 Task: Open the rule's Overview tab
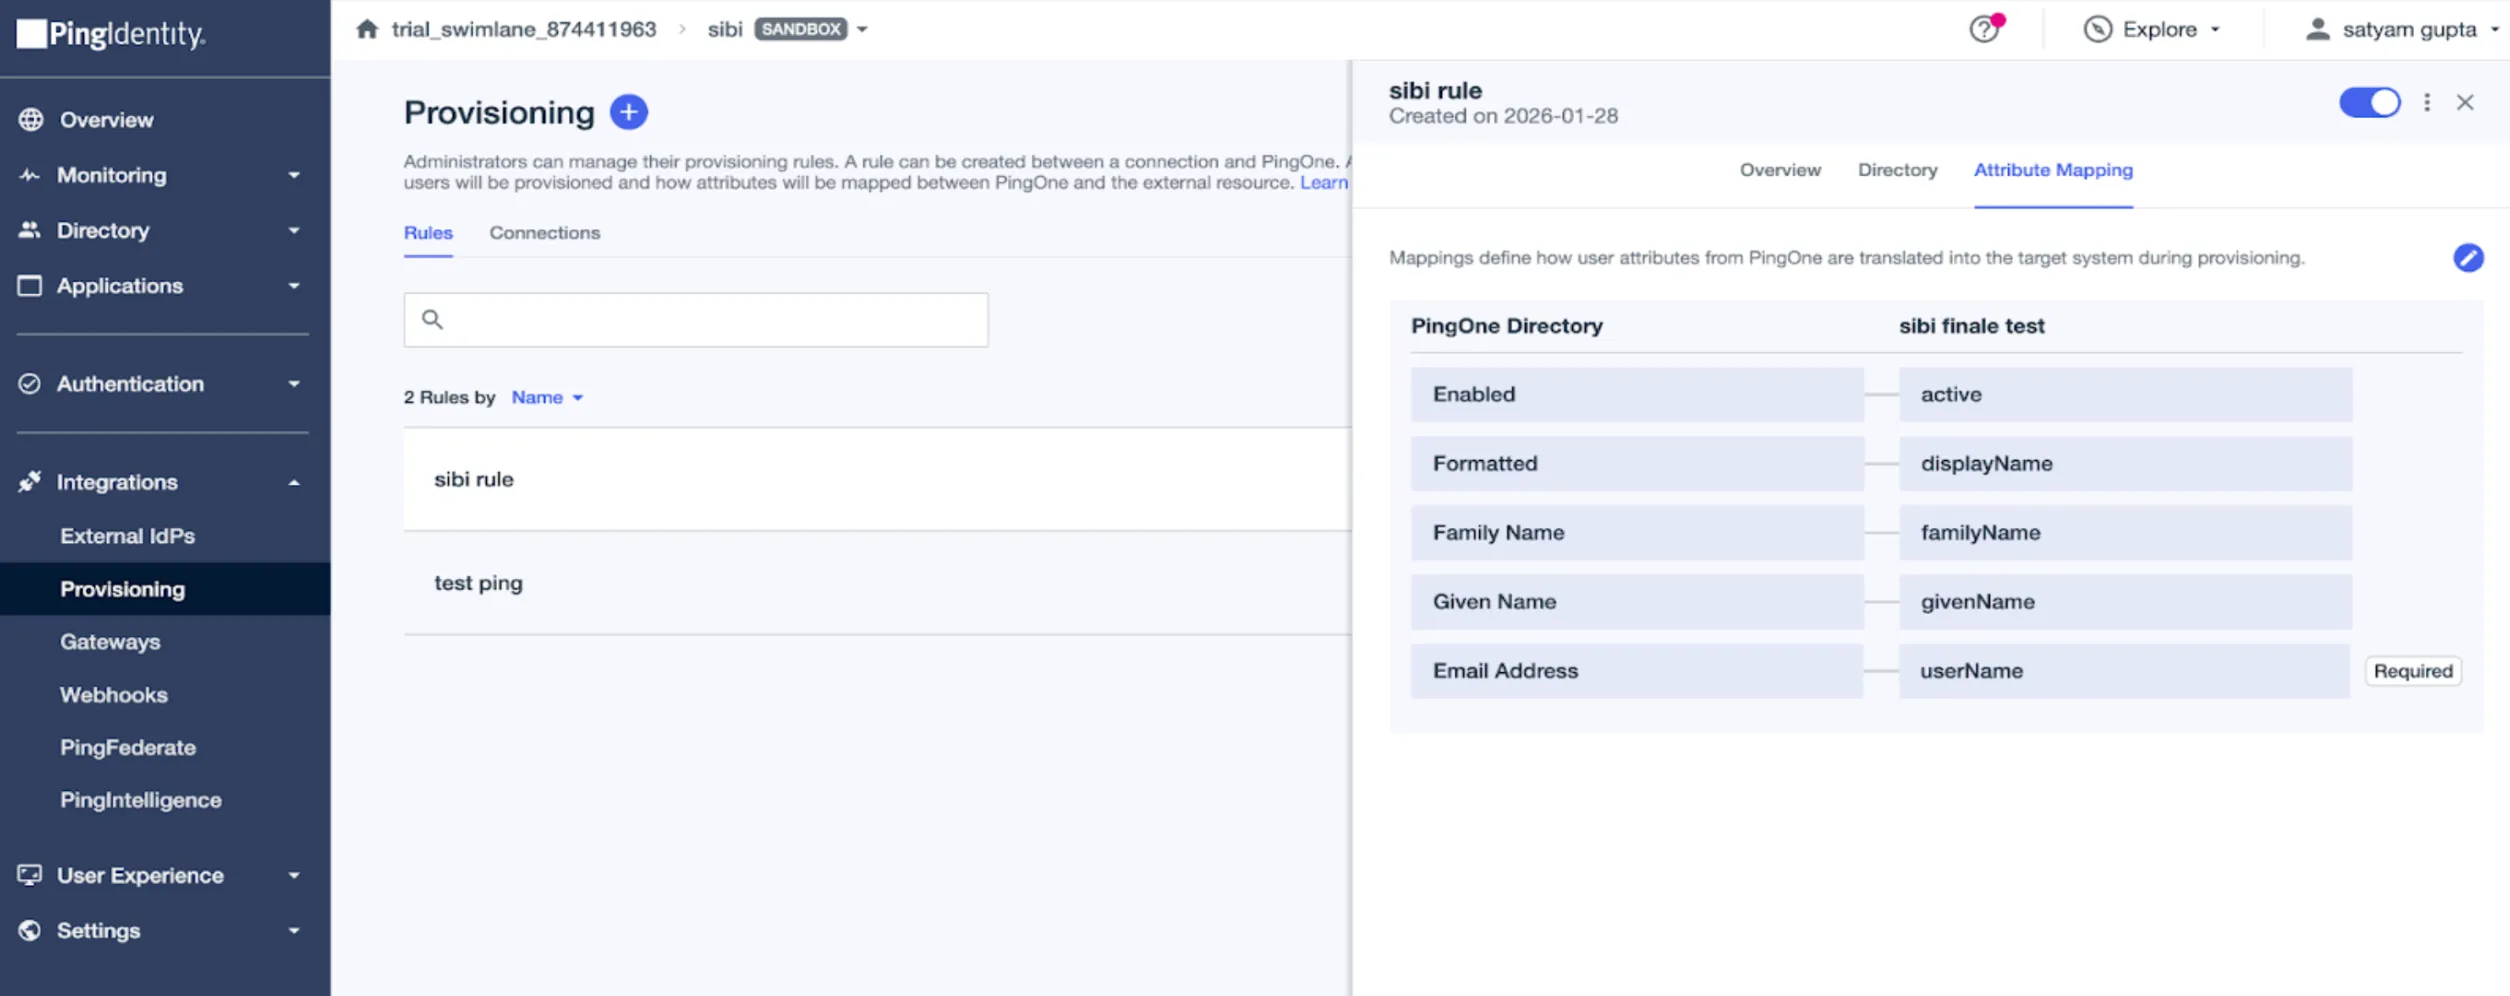[1780, 170]
